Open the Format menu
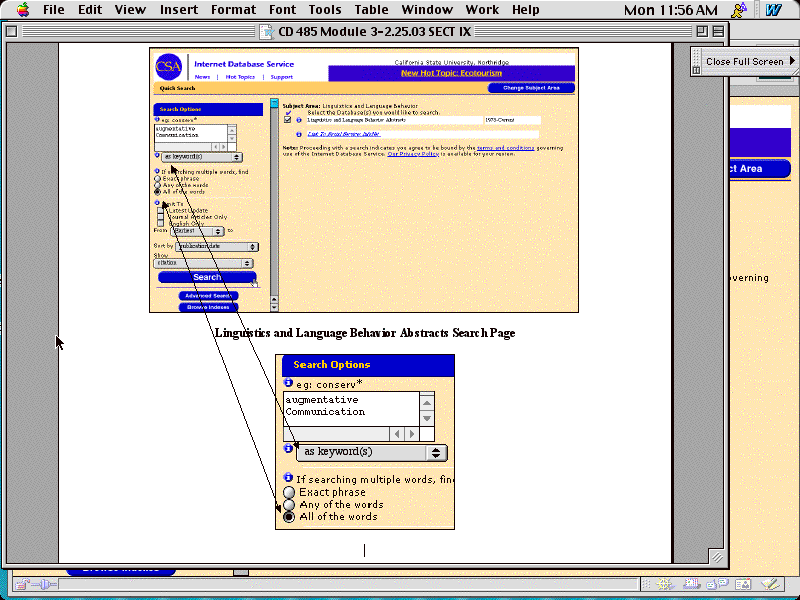The height and width of the screenshot is (600, 800). (233, 10)
